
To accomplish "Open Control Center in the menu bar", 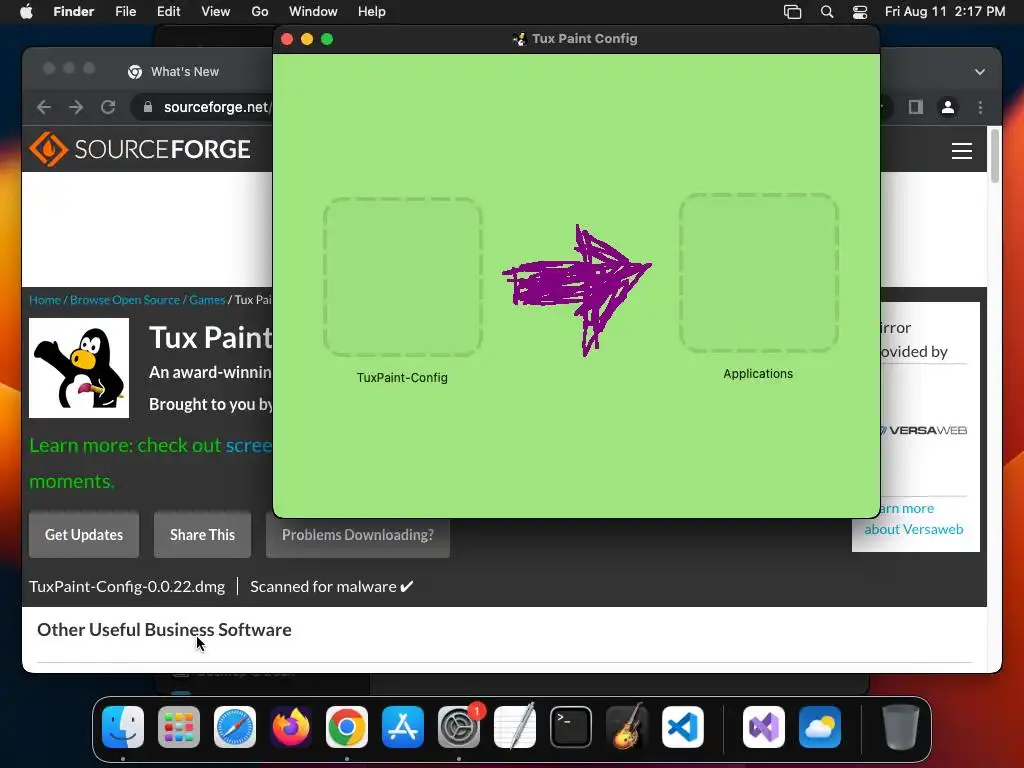I will (x=860, y=12).
